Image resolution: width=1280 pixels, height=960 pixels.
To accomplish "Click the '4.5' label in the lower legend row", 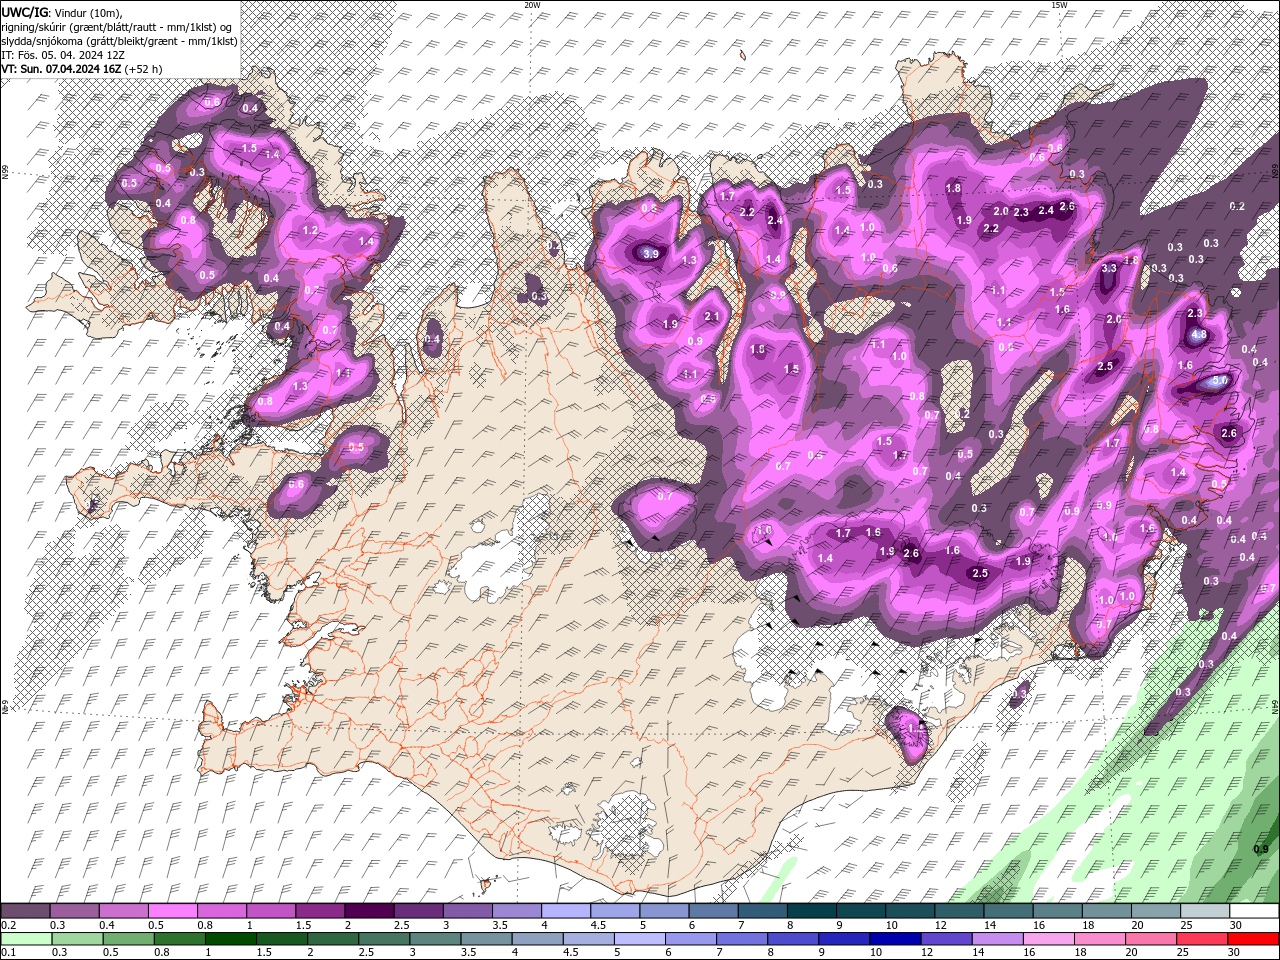I will pyautogui.click(x=571, y=953).
